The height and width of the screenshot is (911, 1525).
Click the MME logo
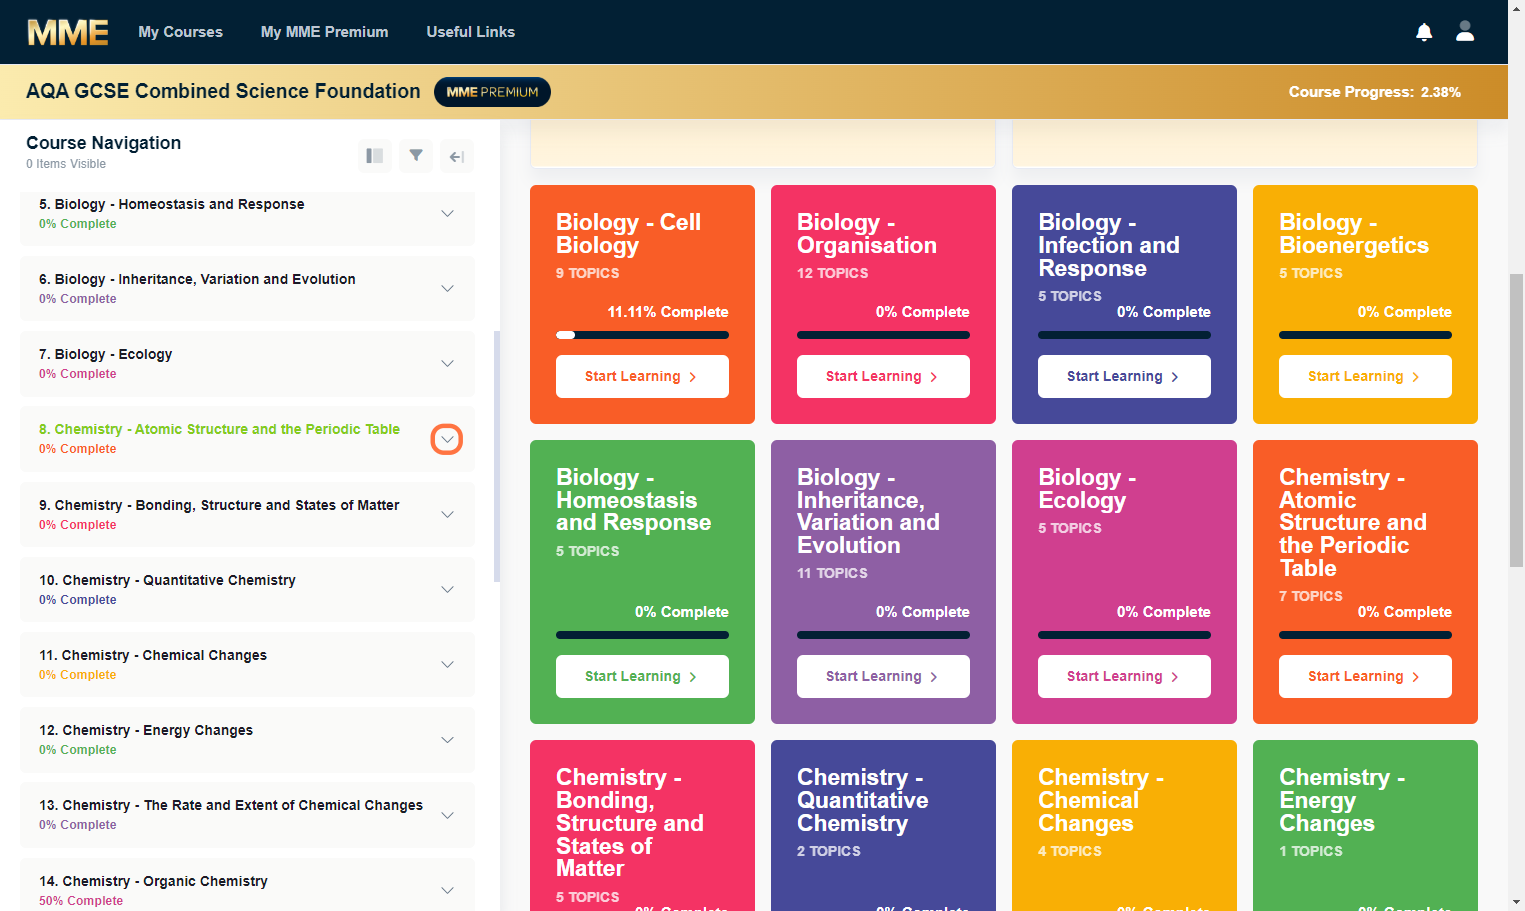pos(68,32)
